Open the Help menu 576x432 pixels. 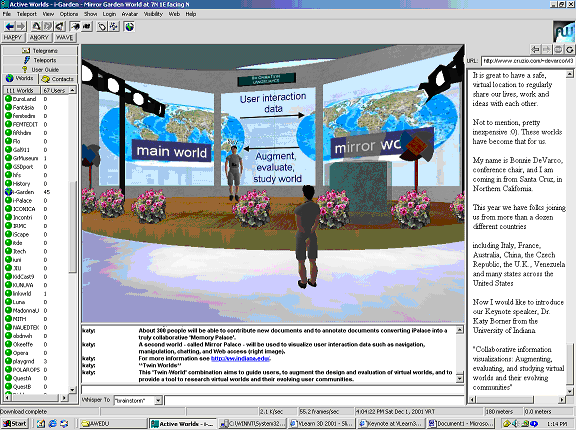click(191, 14)
